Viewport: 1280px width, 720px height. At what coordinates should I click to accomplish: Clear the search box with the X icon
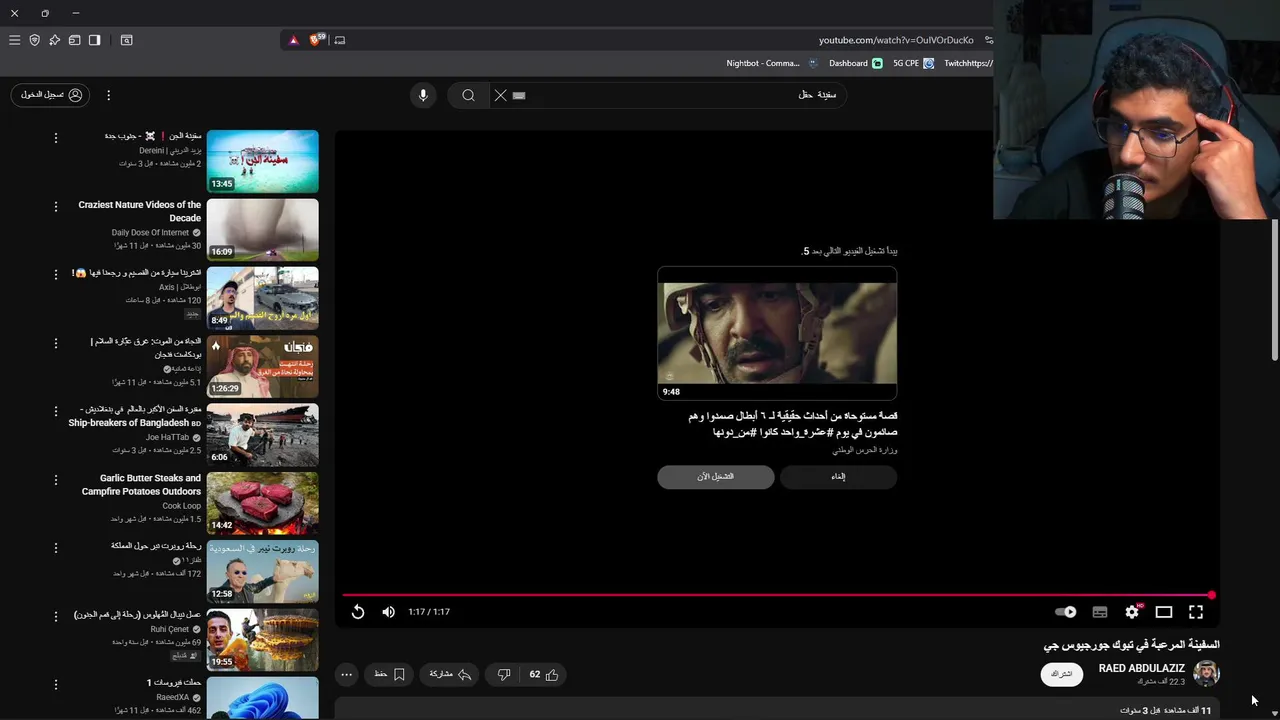click(500, 95)
